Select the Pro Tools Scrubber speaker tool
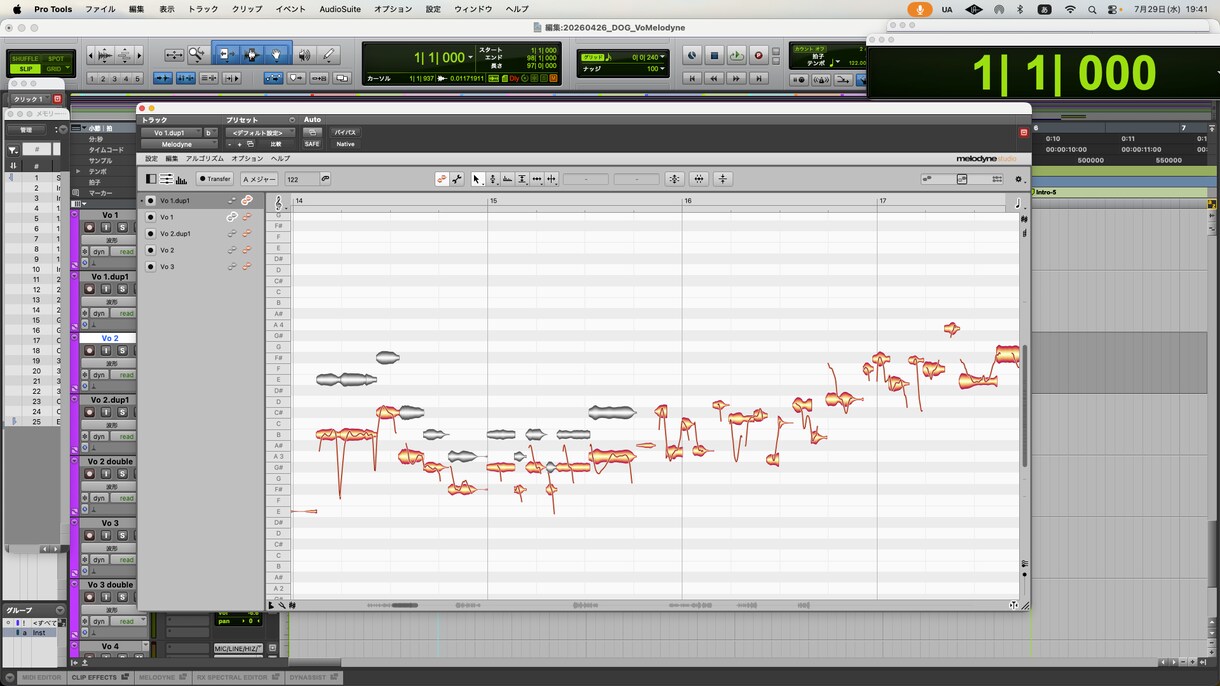 tap(304, 55)
